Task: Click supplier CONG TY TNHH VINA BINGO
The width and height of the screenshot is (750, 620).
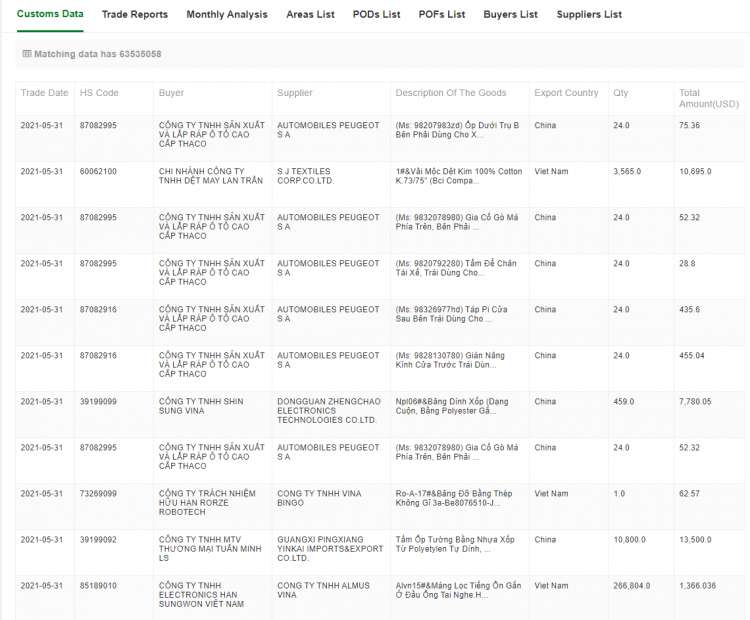Action: tap(319, 498)
